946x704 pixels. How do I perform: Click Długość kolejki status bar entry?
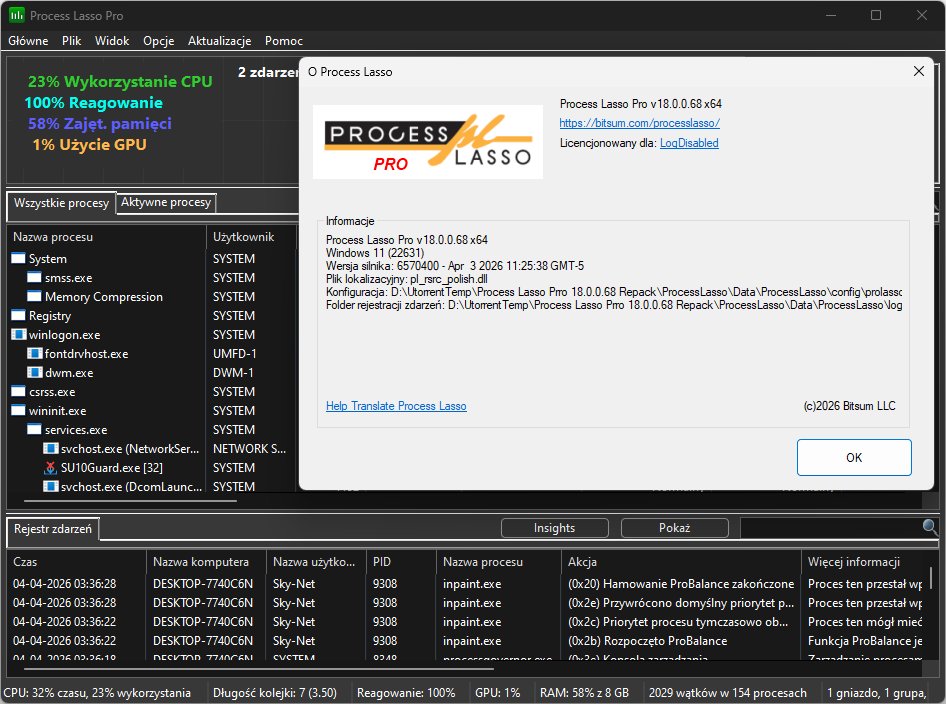[x=275, y=693]
